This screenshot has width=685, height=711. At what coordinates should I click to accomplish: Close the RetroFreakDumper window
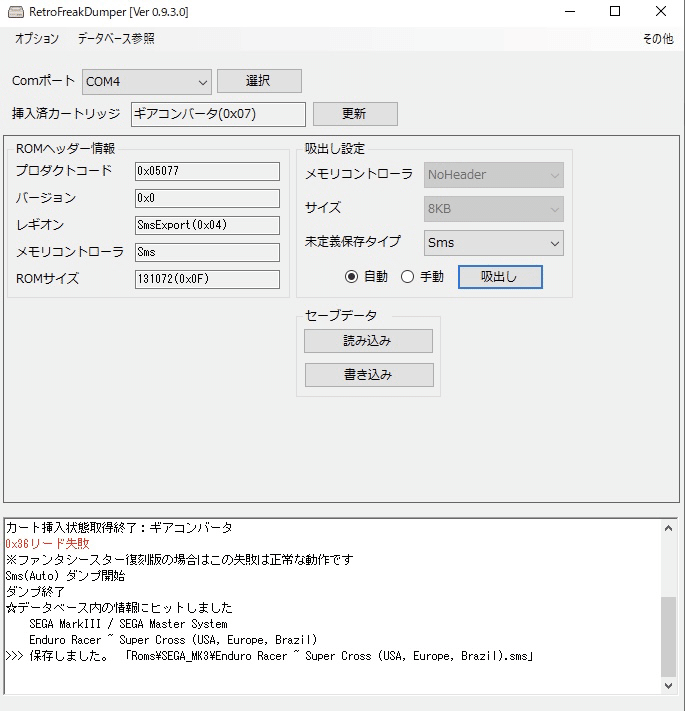coord(661,11)
